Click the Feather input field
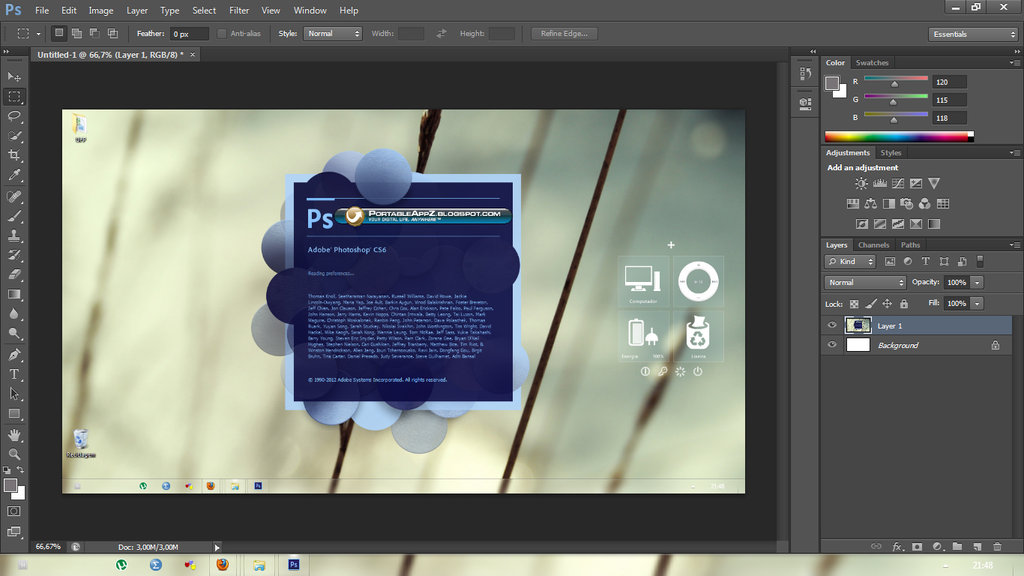Viewport: 1024px width, 576px height. (x=189, y=34)
